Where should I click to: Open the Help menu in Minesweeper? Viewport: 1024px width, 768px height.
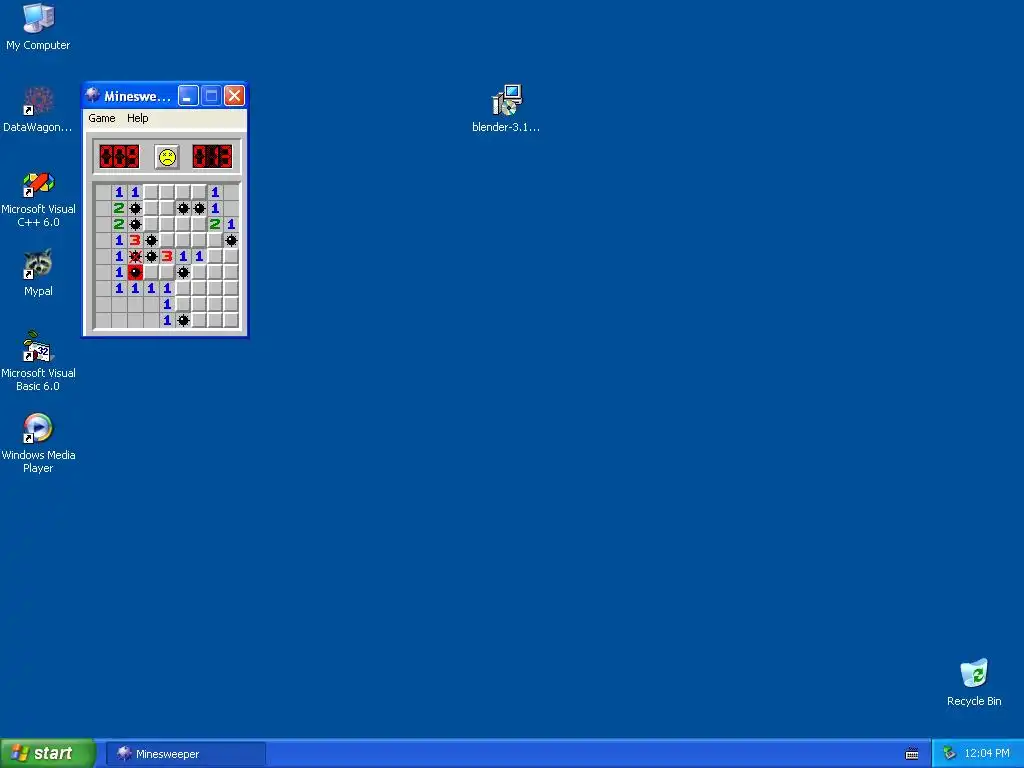point(137,118)
